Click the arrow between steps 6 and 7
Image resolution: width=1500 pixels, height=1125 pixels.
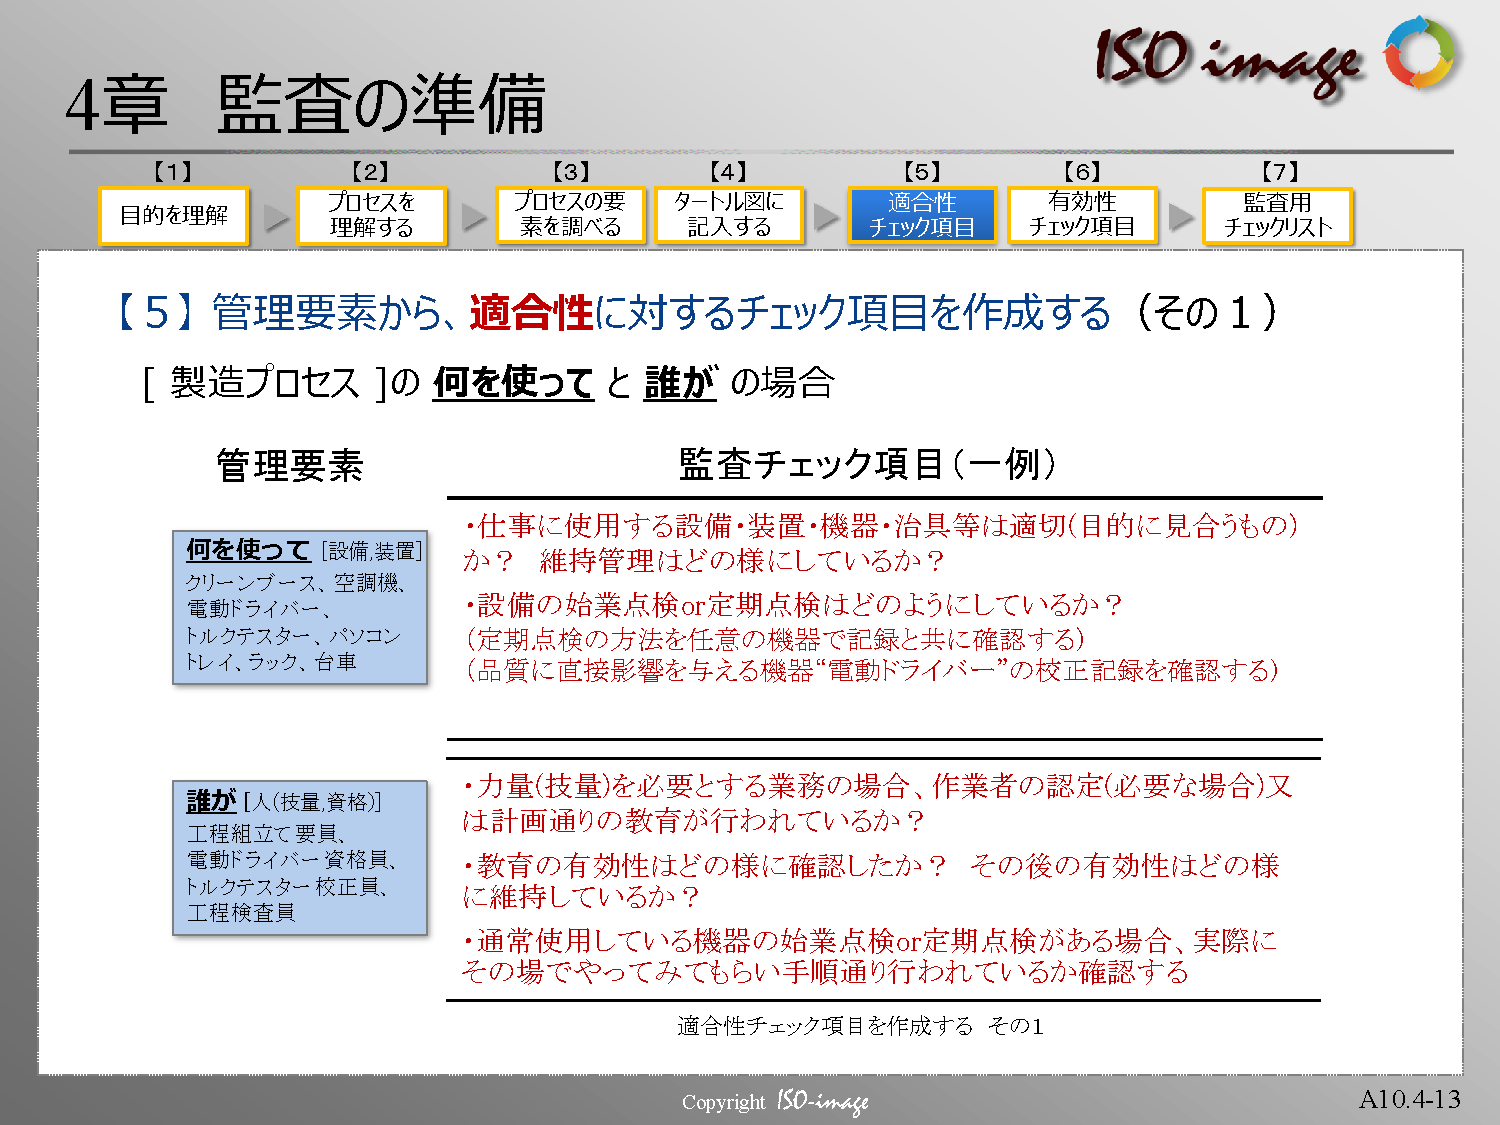[x=1181, y=216]
